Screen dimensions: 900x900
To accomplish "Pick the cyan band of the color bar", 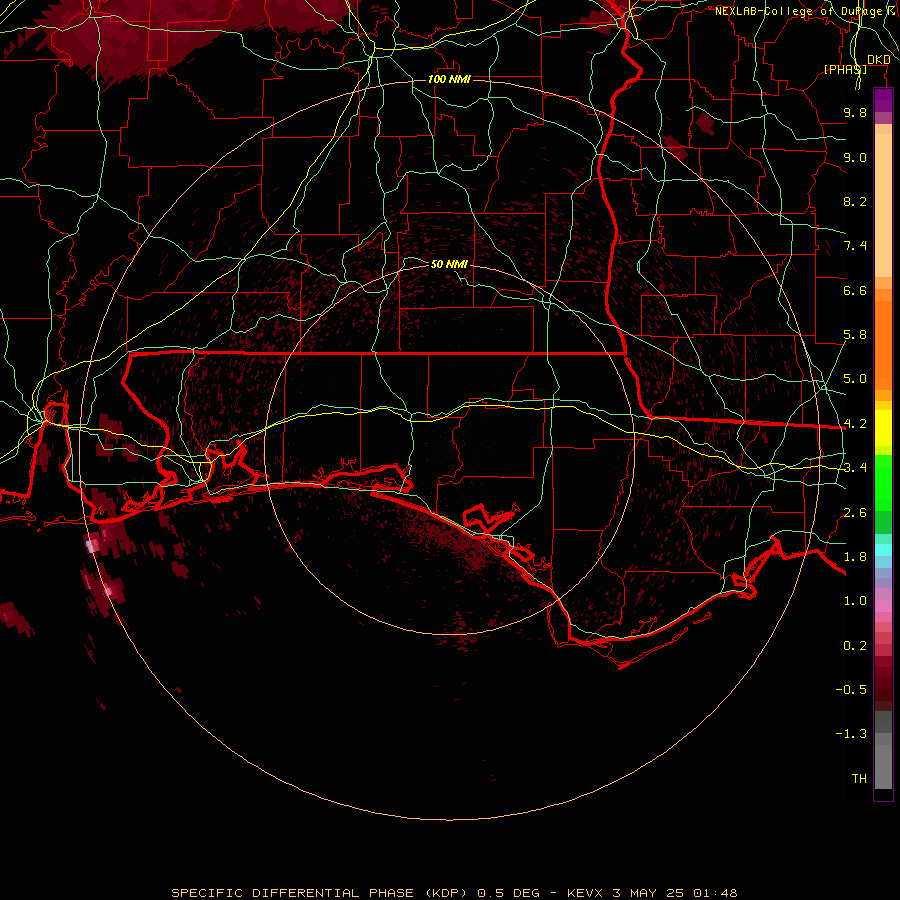I will [883, 550].
